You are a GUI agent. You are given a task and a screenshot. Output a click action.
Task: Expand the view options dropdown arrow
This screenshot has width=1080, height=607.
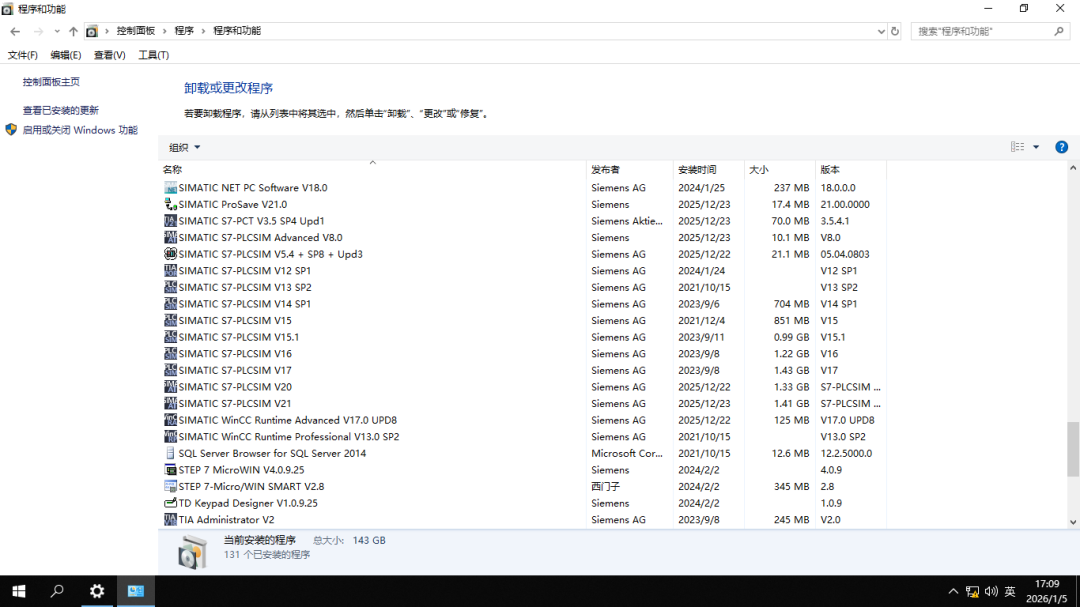(x=1036, y=147)
